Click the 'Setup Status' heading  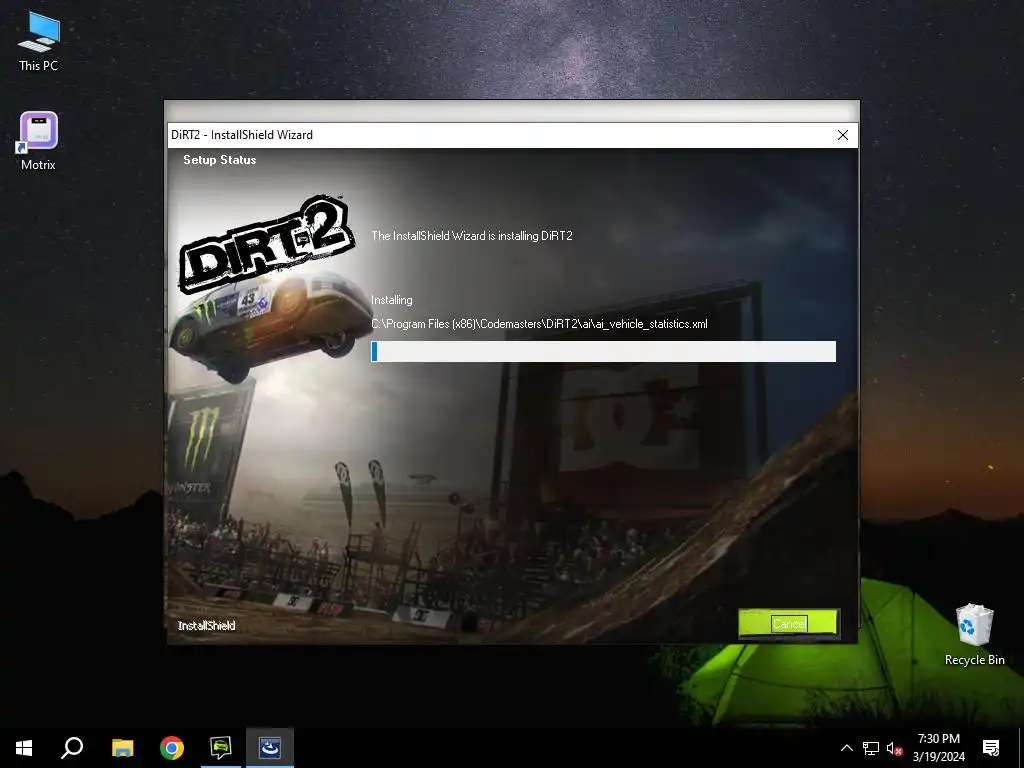219,160
